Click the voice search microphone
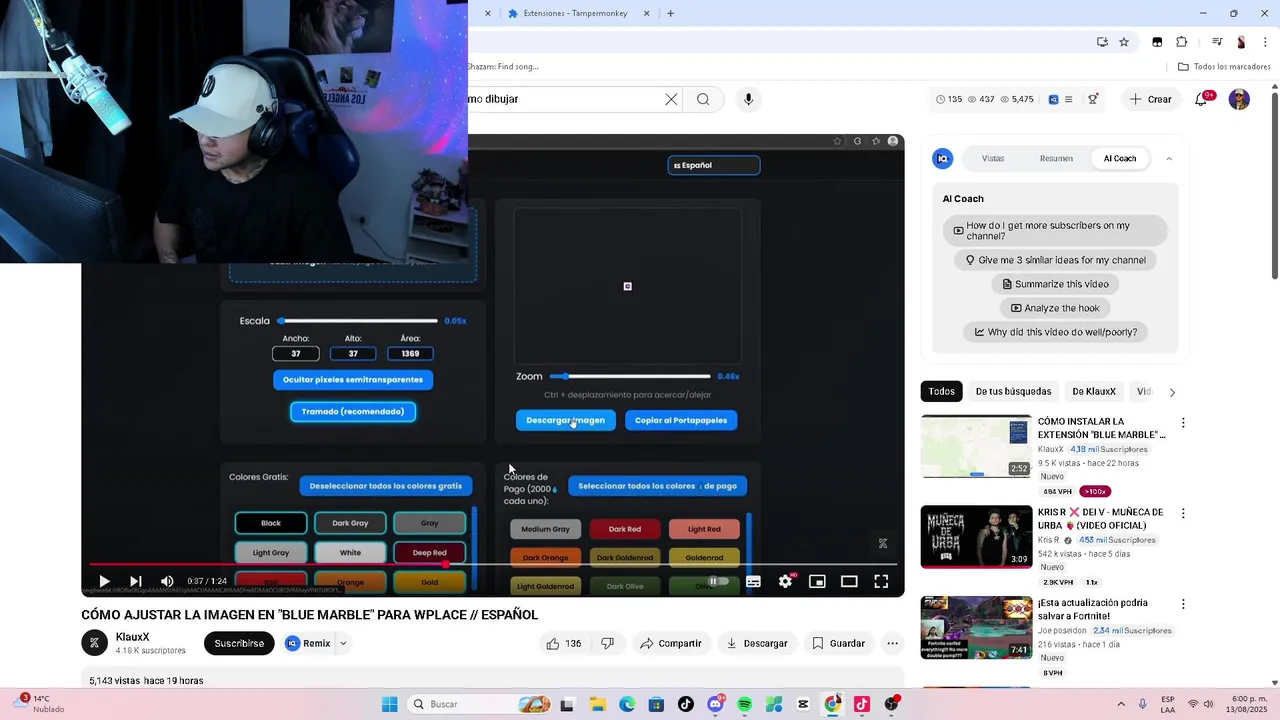Viewport: 1280px width, 720px height. (748, 99)
